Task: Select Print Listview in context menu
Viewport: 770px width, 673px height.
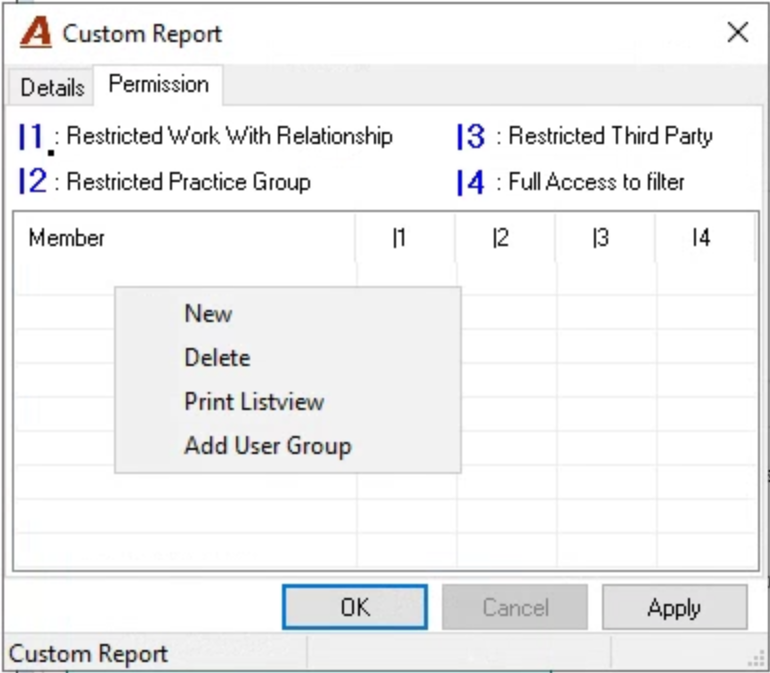Action: [x=287, y=401]
